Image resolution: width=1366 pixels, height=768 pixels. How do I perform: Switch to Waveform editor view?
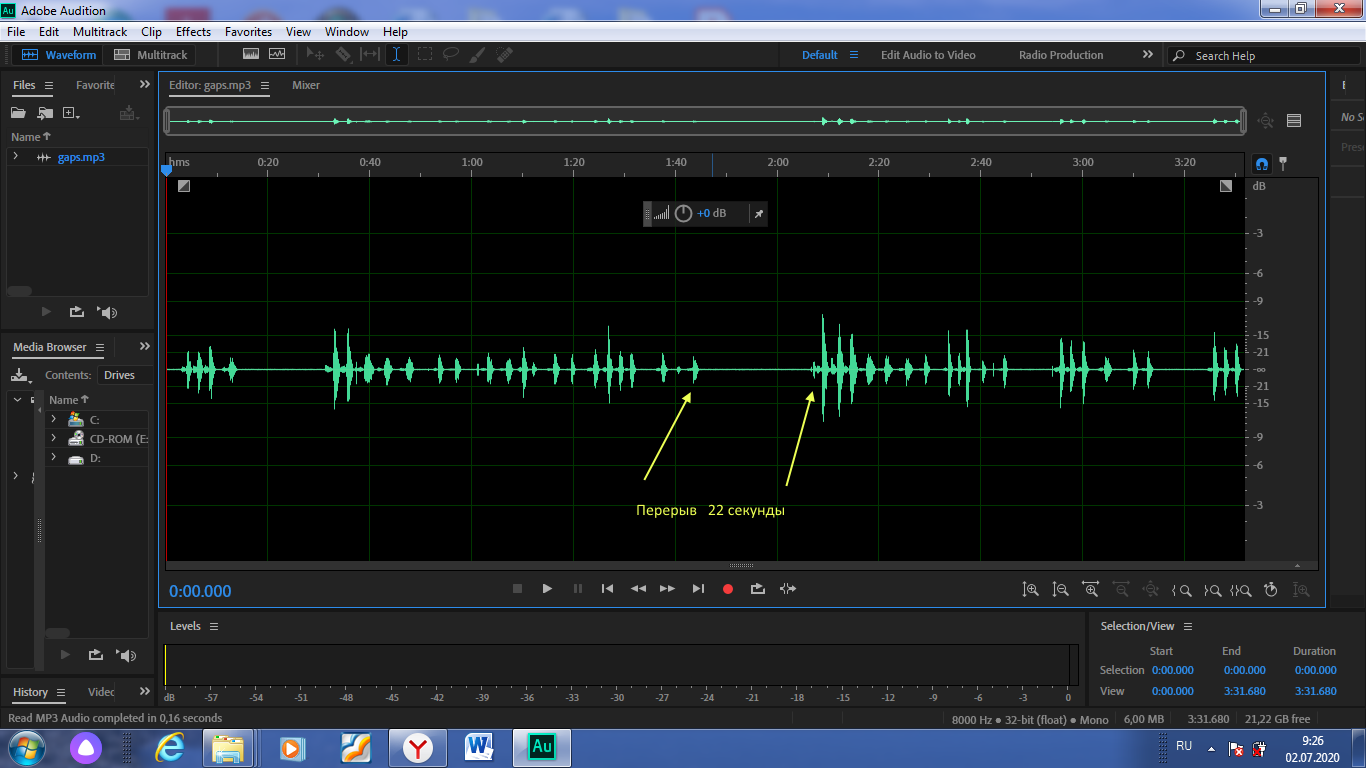tap(60, 55)
